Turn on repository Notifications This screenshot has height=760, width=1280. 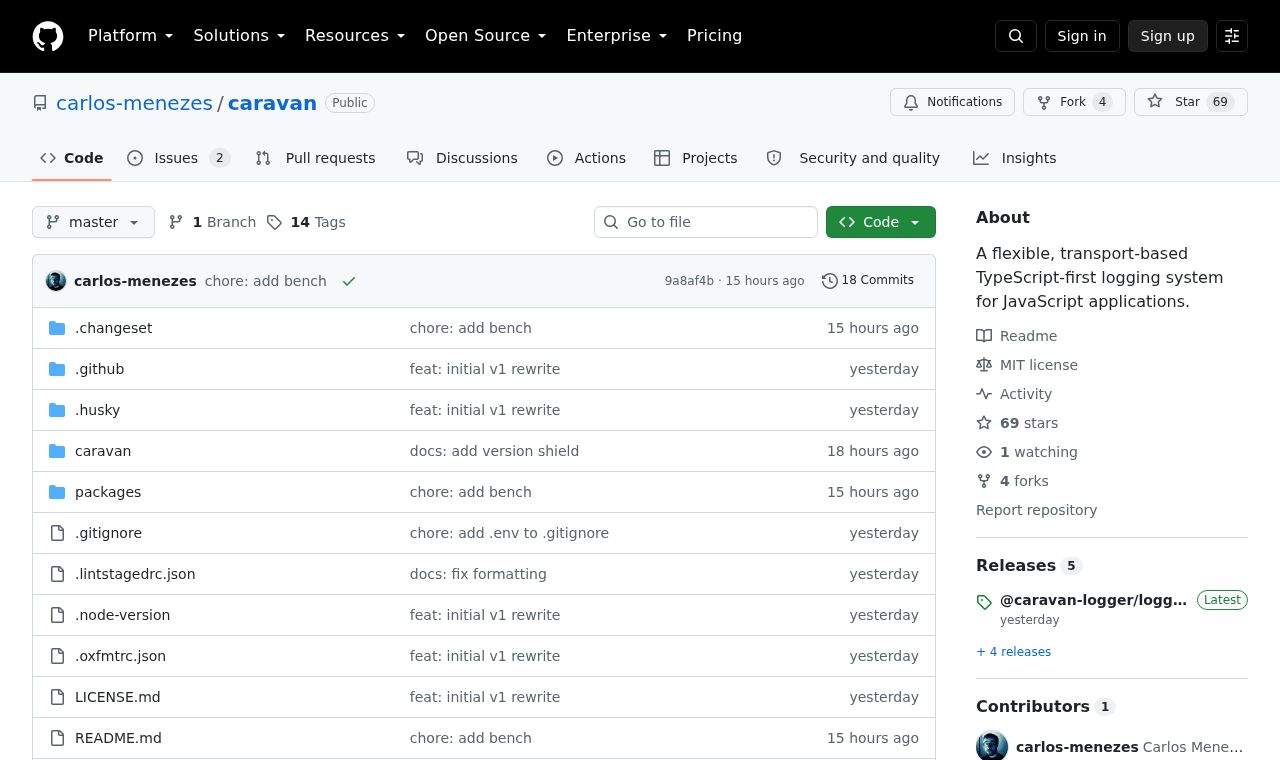(x=952, y=102)
